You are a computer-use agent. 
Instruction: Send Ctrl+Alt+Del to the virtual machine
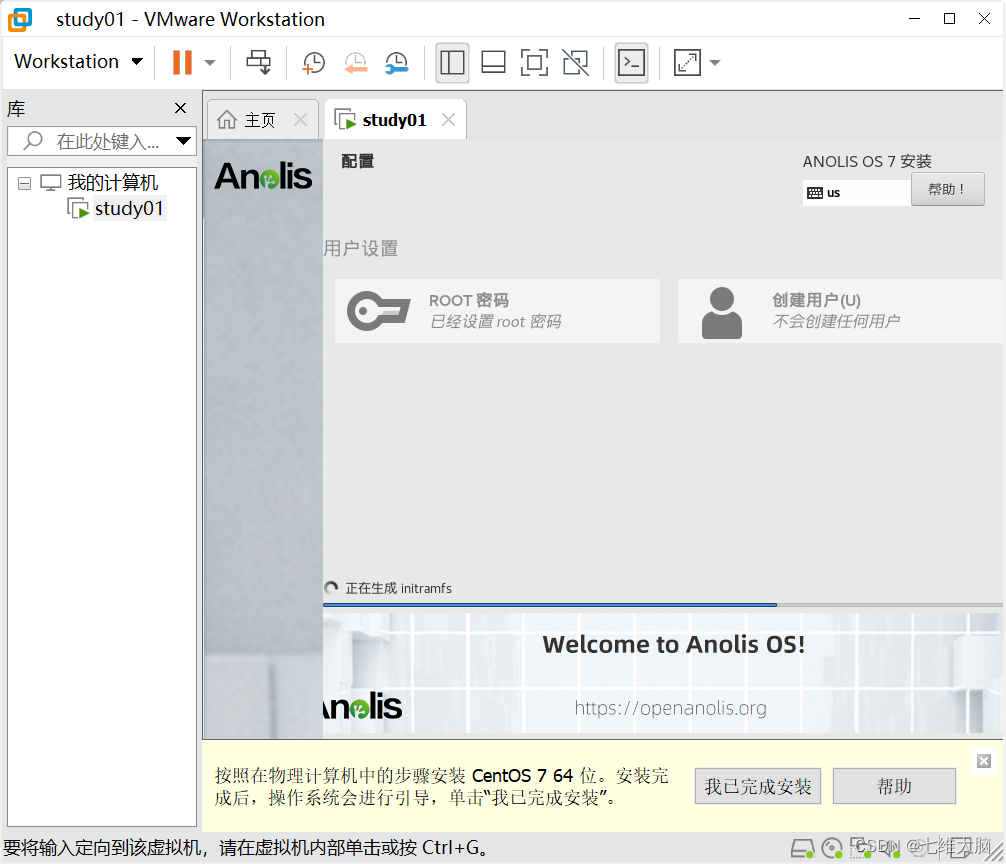pyautogui.click(x=259, y=62)
